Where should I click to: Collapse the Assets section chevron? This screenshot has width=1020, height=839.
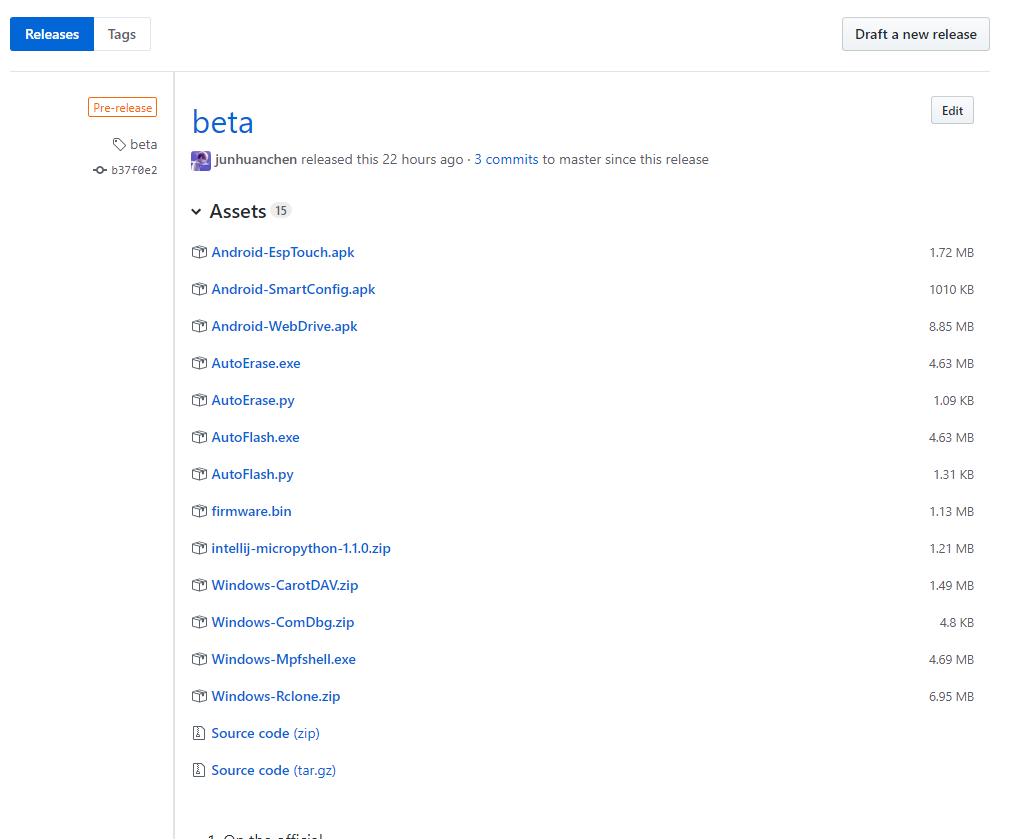(x=197, y=212)
